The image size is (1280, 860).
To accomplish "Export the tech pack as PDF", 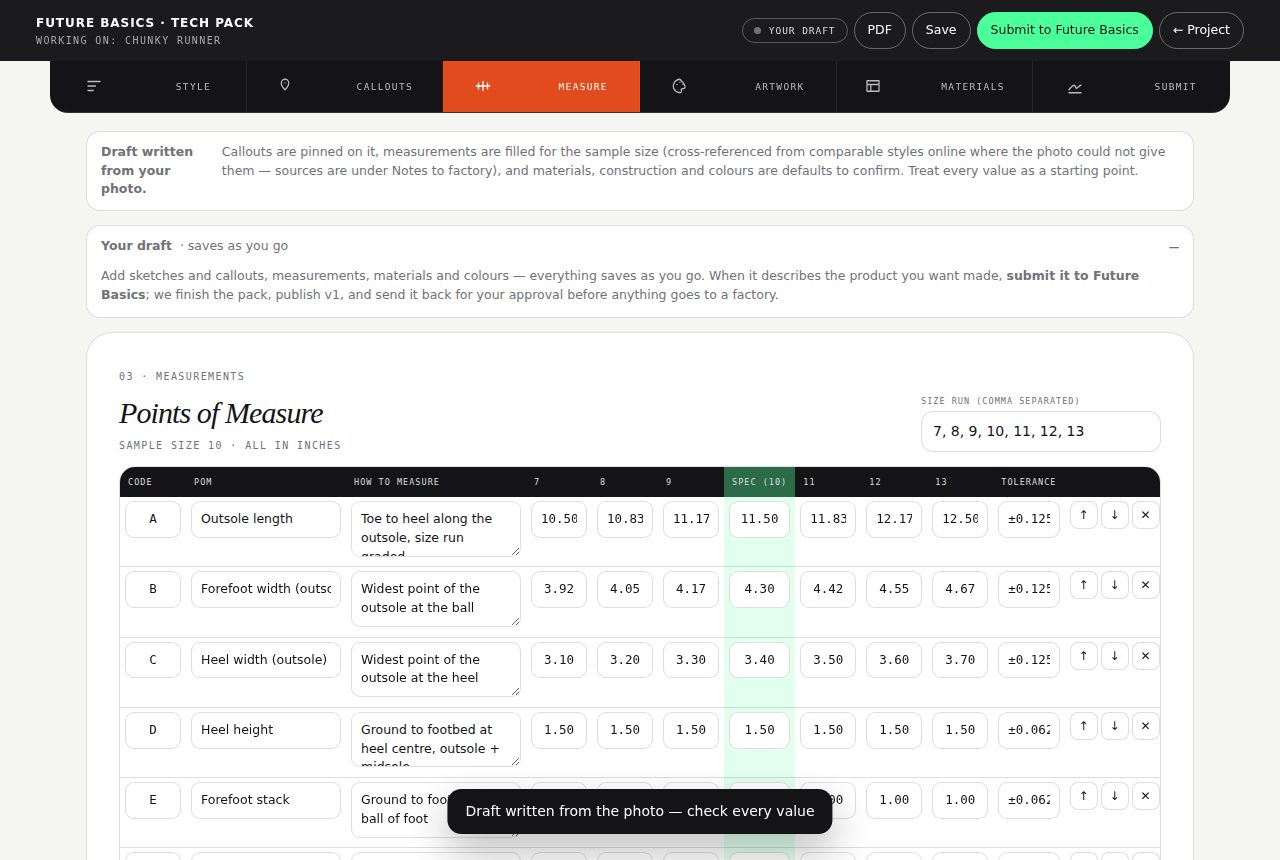I will coord(880,30).
